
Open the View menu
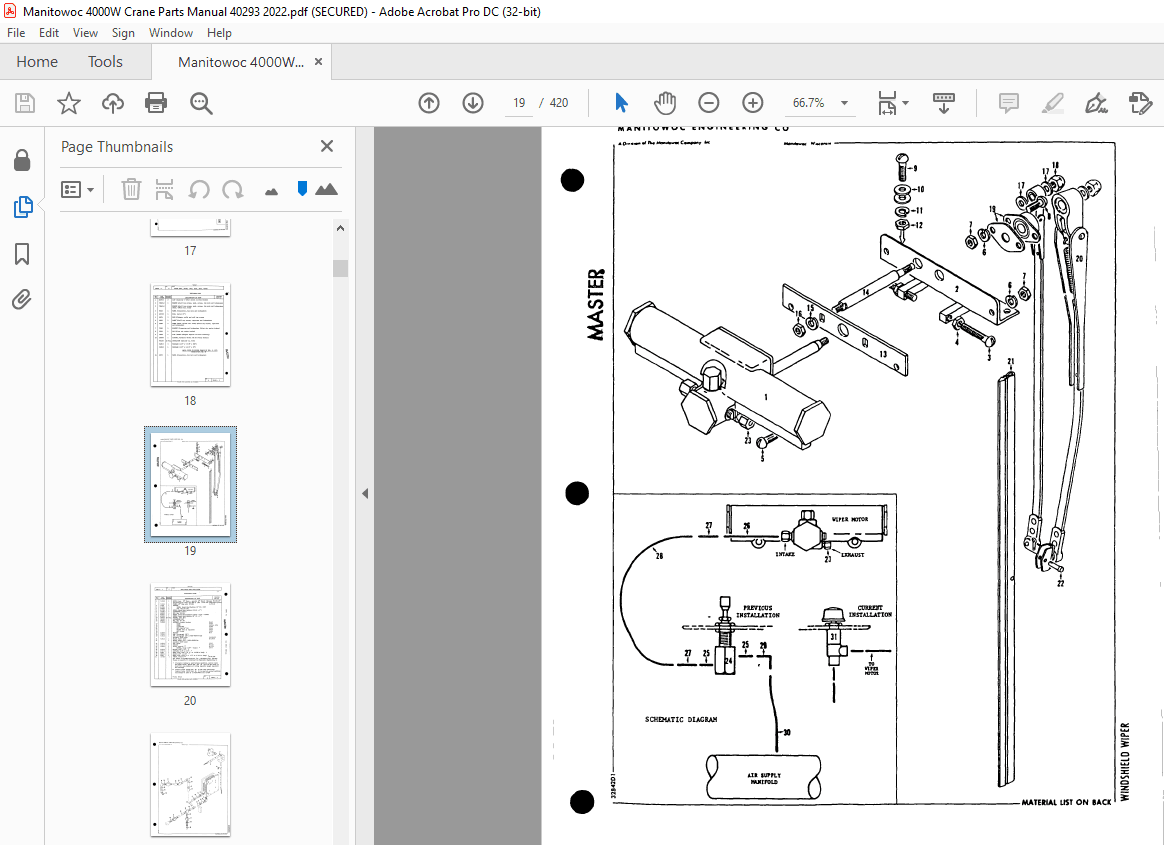[x=85, y=32]
